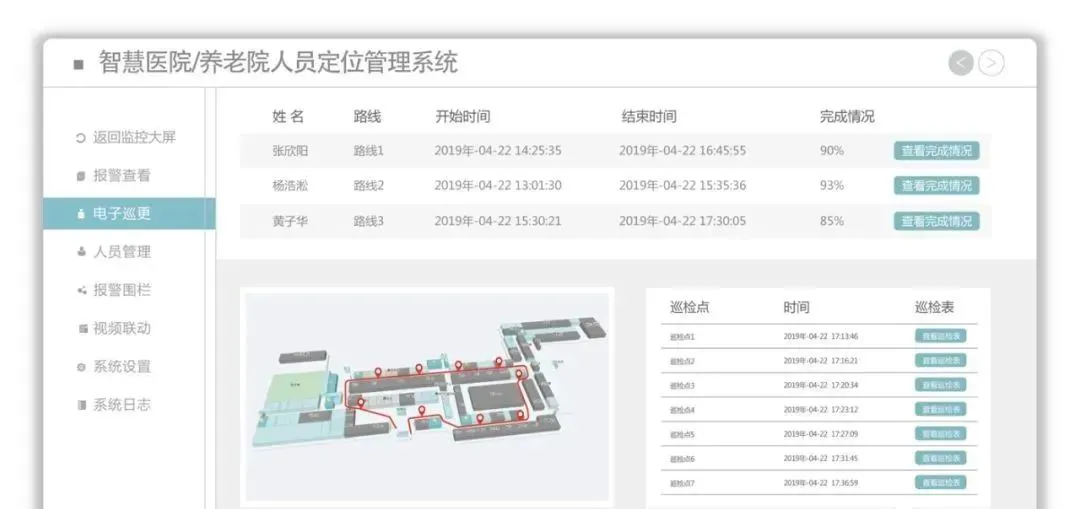The width and height of the screenshot is (1080, 509).
Task: Open 查看完成情况 for 黄子华 route
Action: [x=936, y=221]
